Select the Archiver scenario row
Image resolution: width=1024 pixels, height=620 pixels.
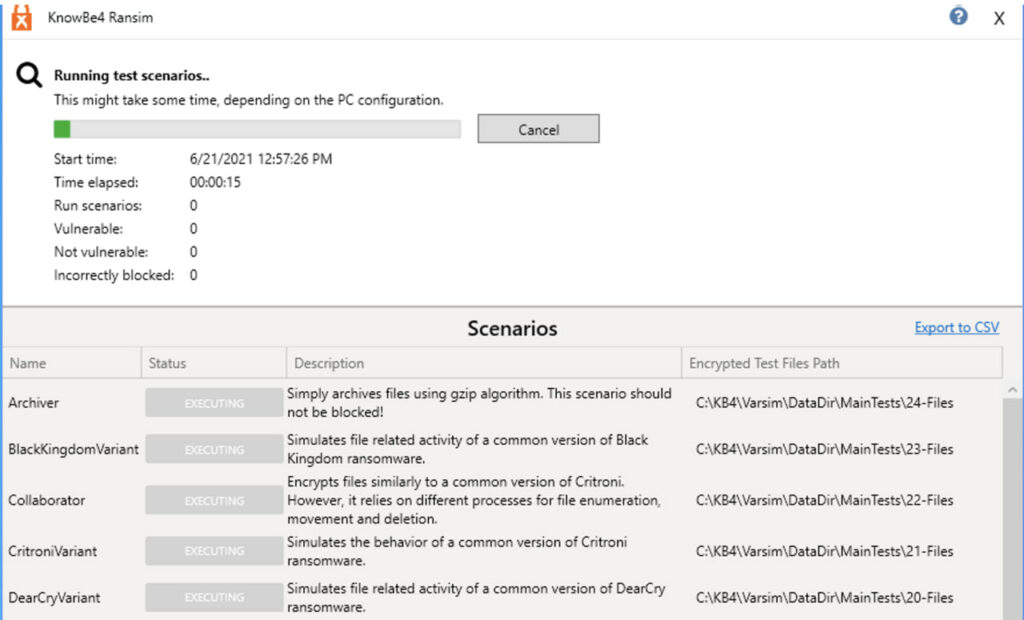[x=503, y=403]
